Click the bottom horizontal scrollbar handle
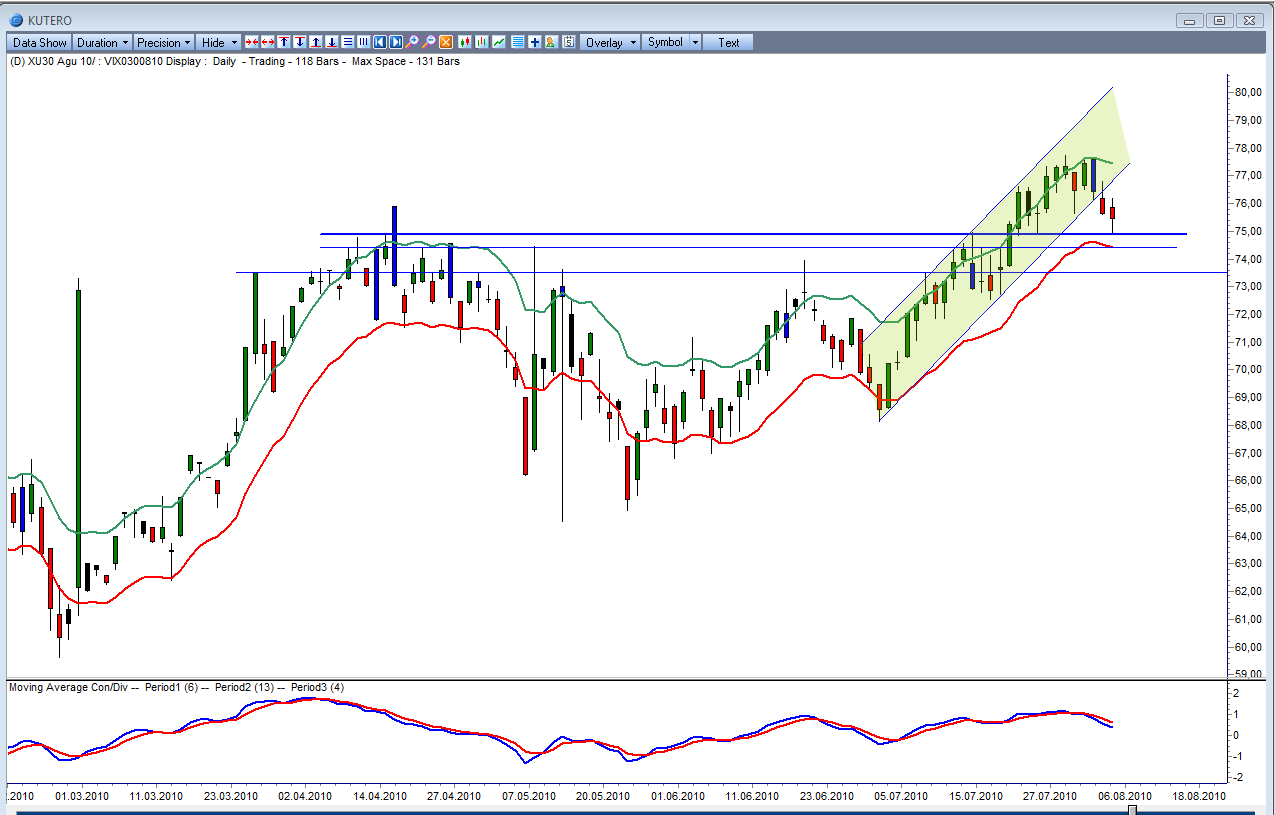Viewport: 1275px width, 815px height. pyautogui.click(x=1131, y=811)
